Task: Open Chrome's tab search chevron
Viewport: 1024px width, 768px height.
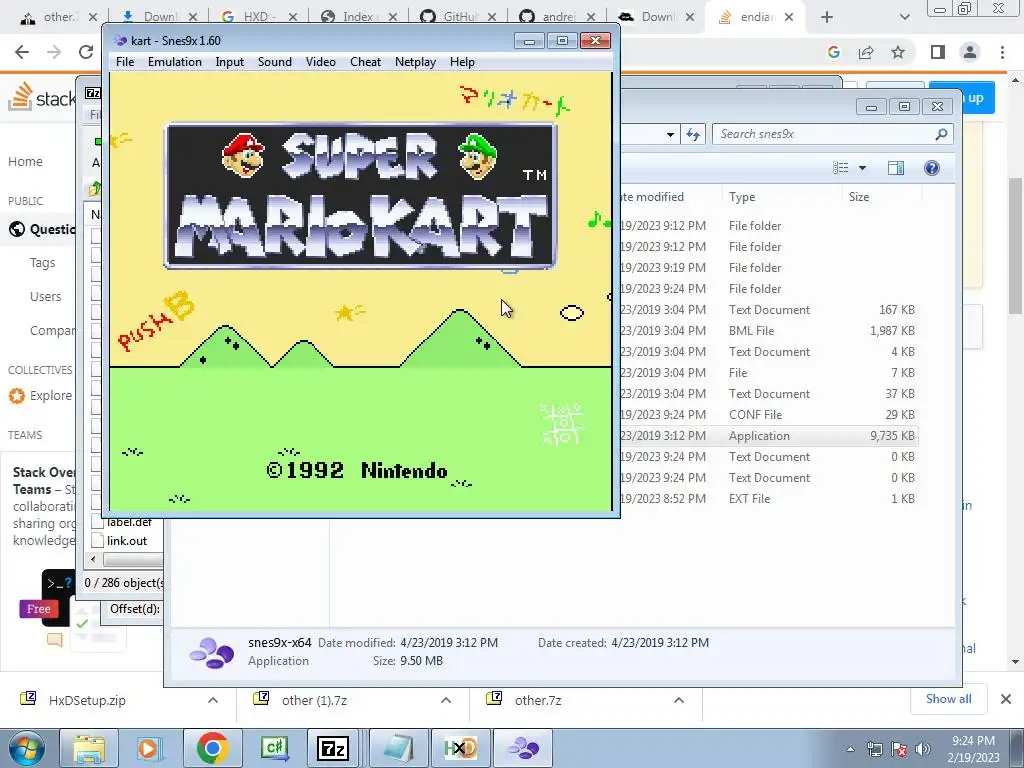Action: 904,17
